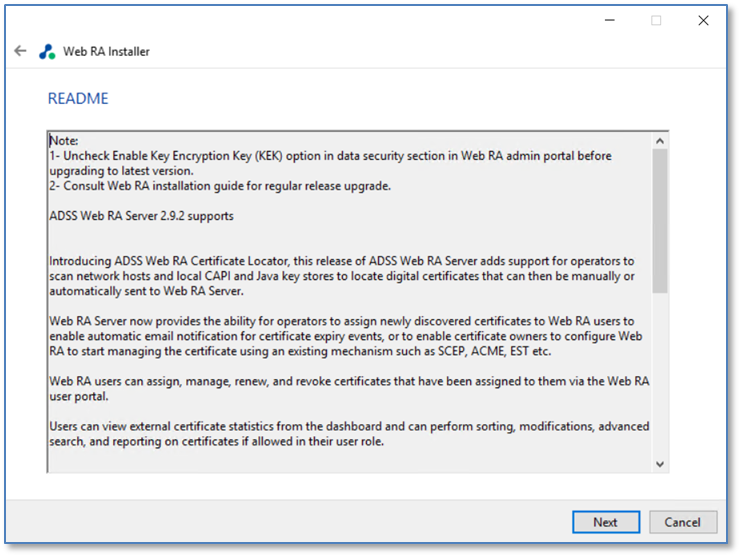Click the Consult Web RA installation guide line
Screen dimensions: 741x557
click(x=220, y=186)
